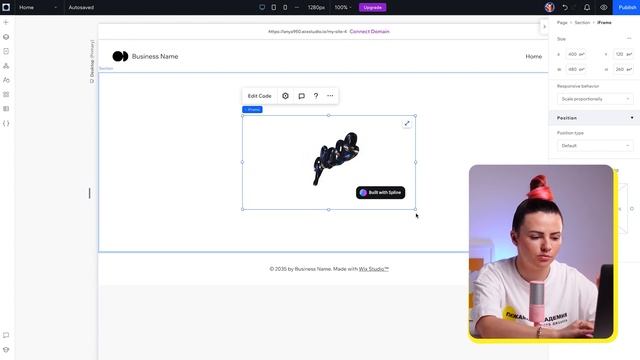Open the Position type Default dropdown
This screenshot has height=360, width=640.
595,146
